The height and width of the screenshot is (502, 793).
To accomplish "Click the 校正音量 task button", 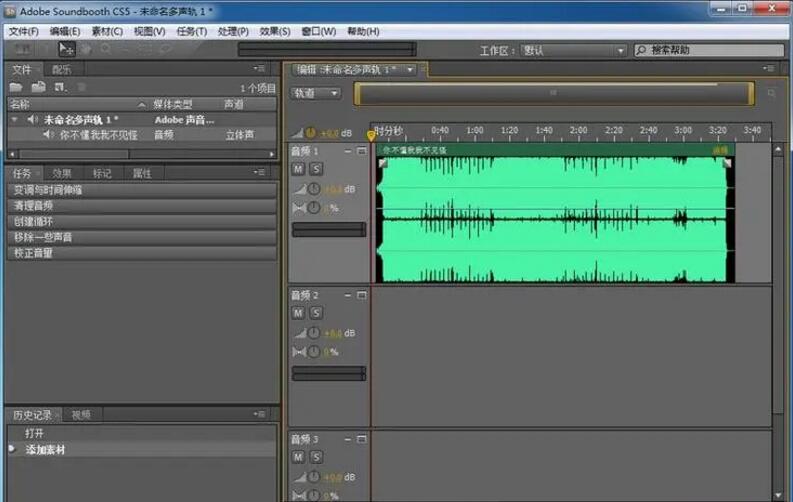I will click(x=141, y=253).
